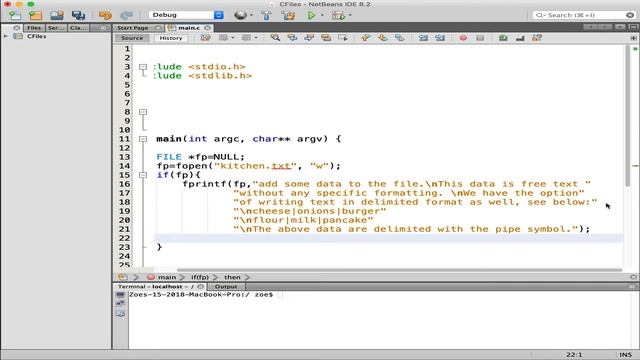Close the main.c tab

point(208,28)
